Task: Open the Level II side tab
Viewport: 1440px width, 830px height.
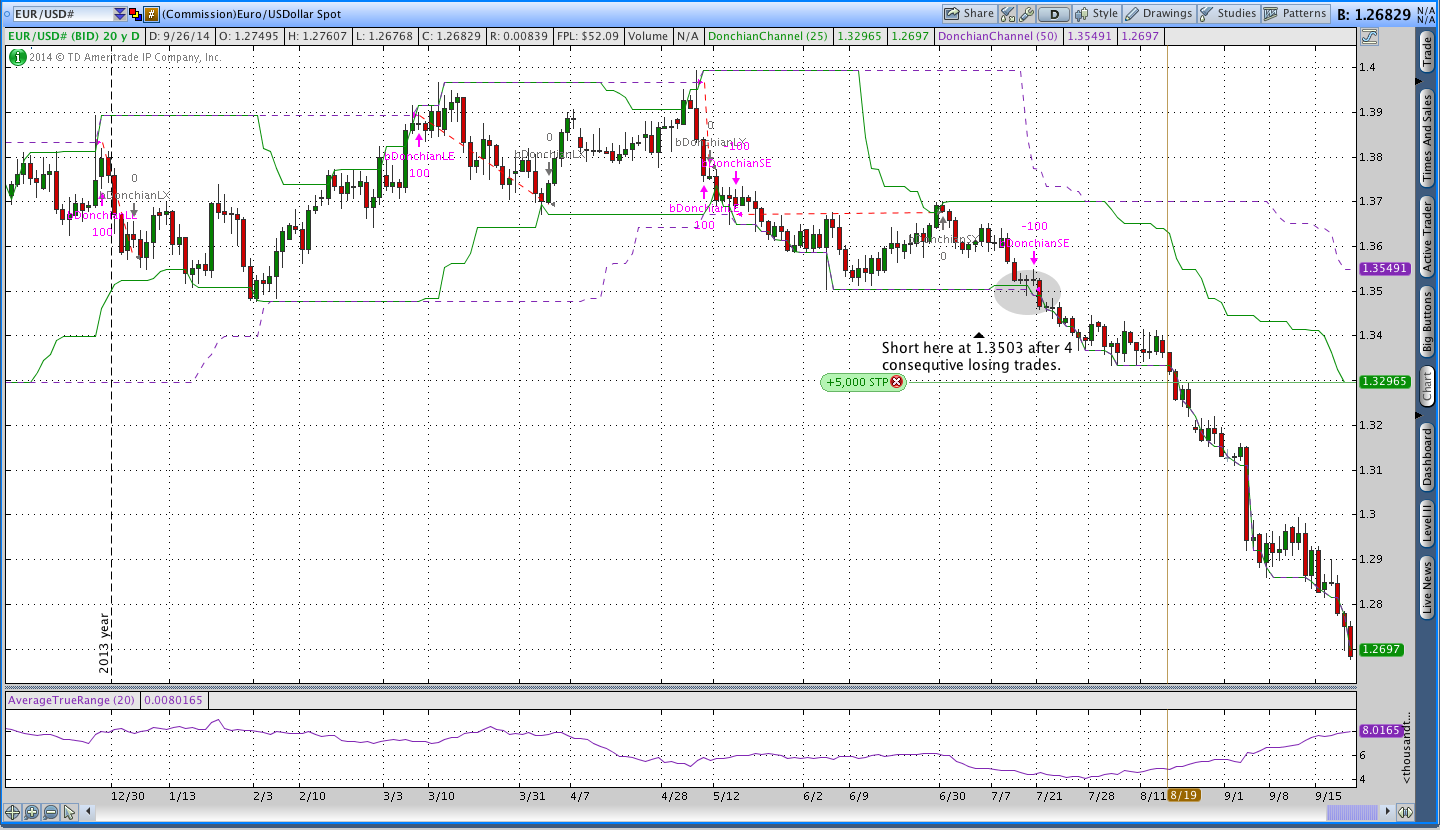Action: 1427,523
